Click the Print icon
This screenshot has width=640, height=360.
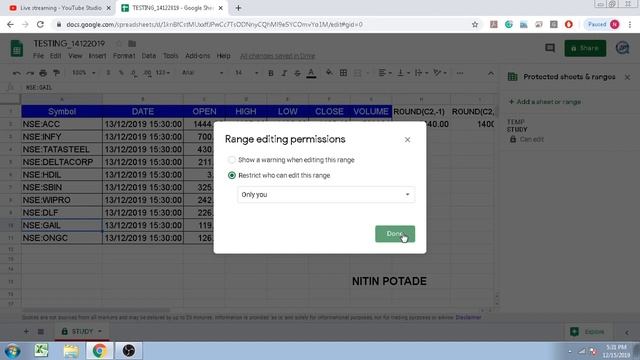[43, 73]
